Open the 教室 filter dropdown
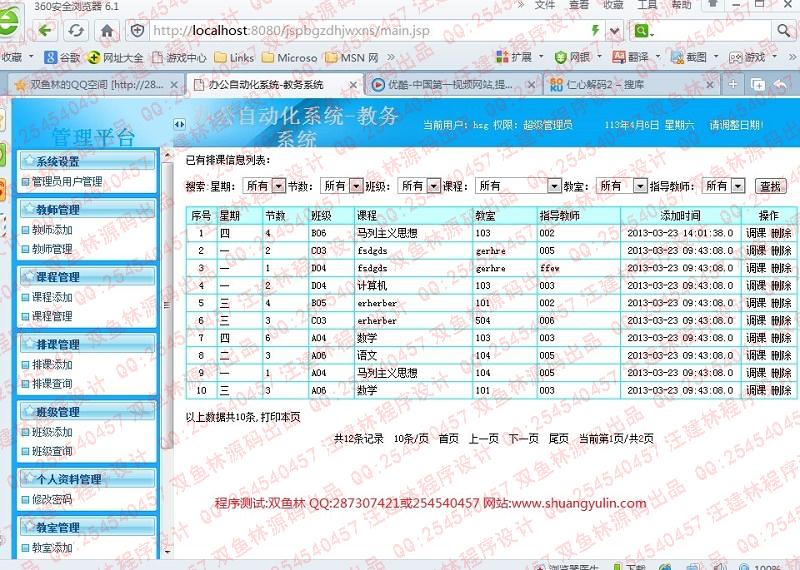800x570 pixels. coord(621,186)
